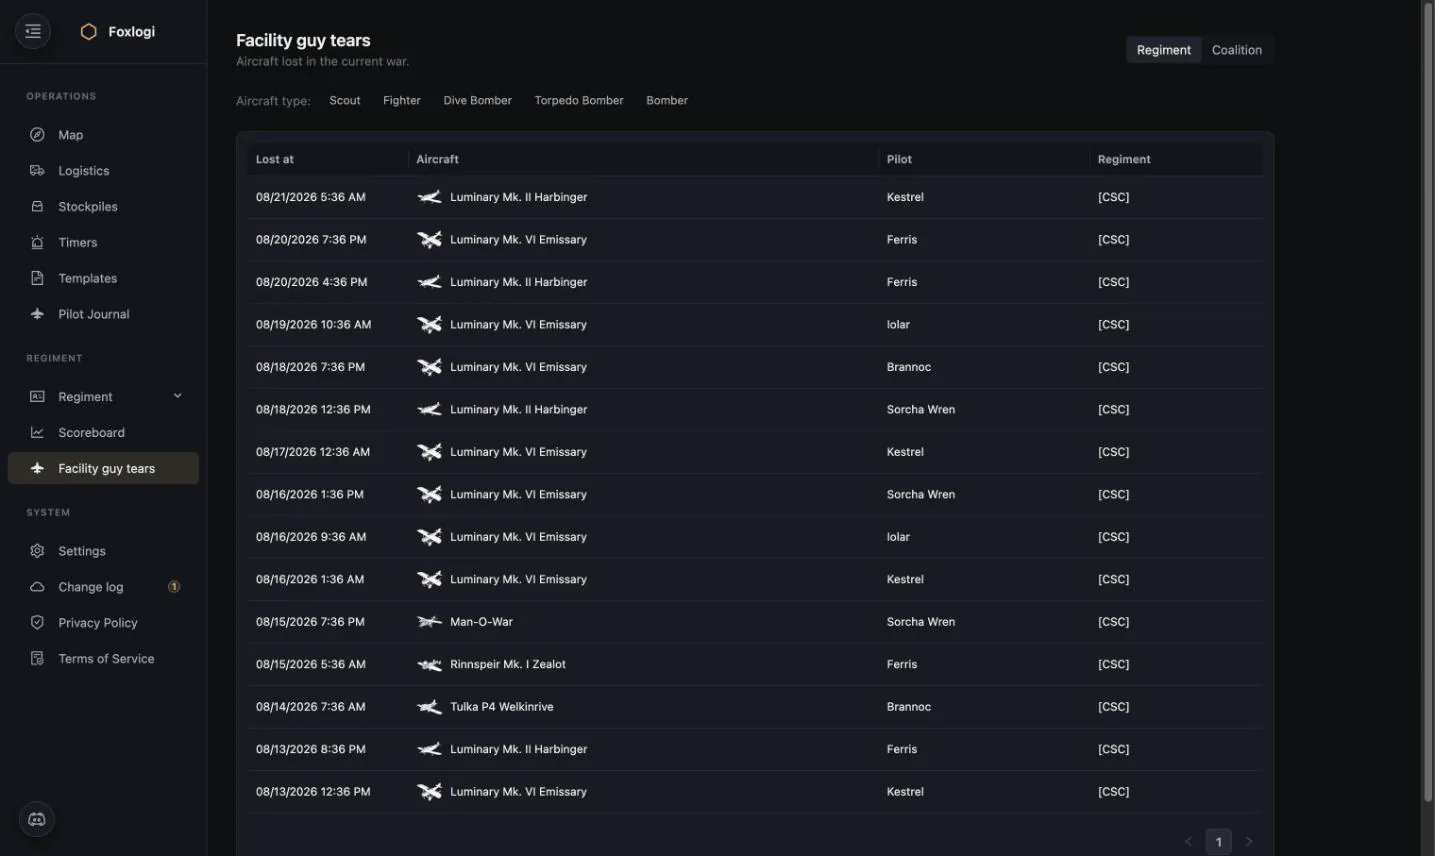Click the Rinnspeir Mk. I Zealot aircraft icon

click(x=429, y=664)
